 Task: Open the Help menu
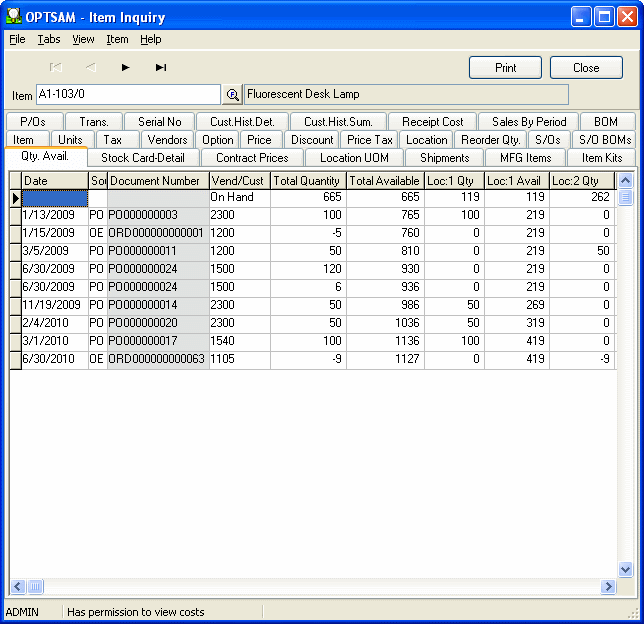[x=150, y=40]
